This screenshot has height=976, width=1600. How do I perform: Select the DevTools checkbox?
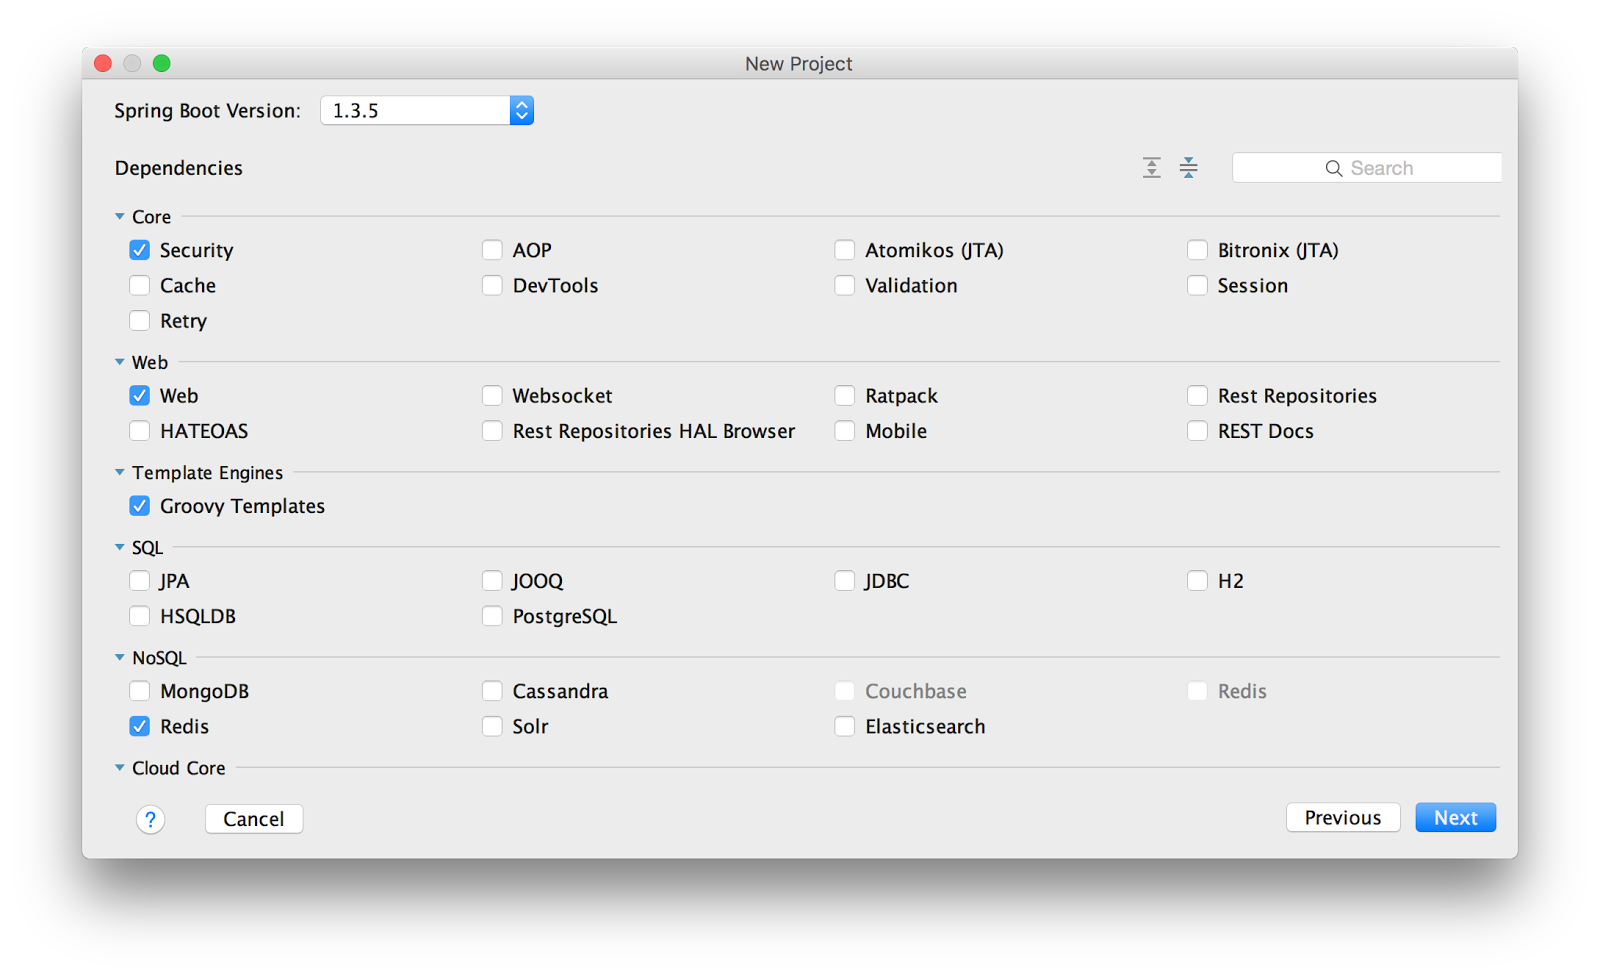[x=492, y=285]
